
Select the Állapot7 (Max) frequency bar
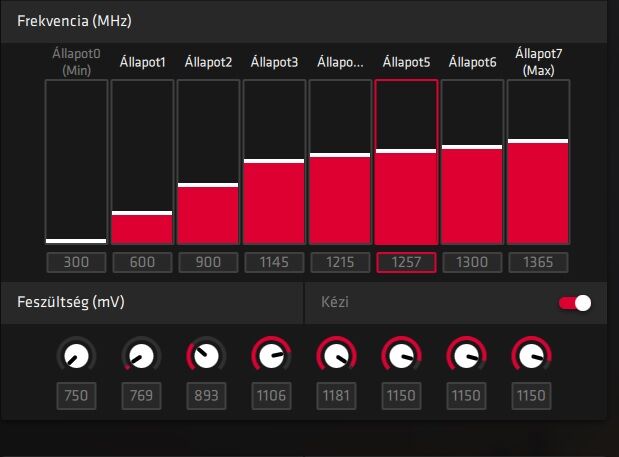[538, 162]
